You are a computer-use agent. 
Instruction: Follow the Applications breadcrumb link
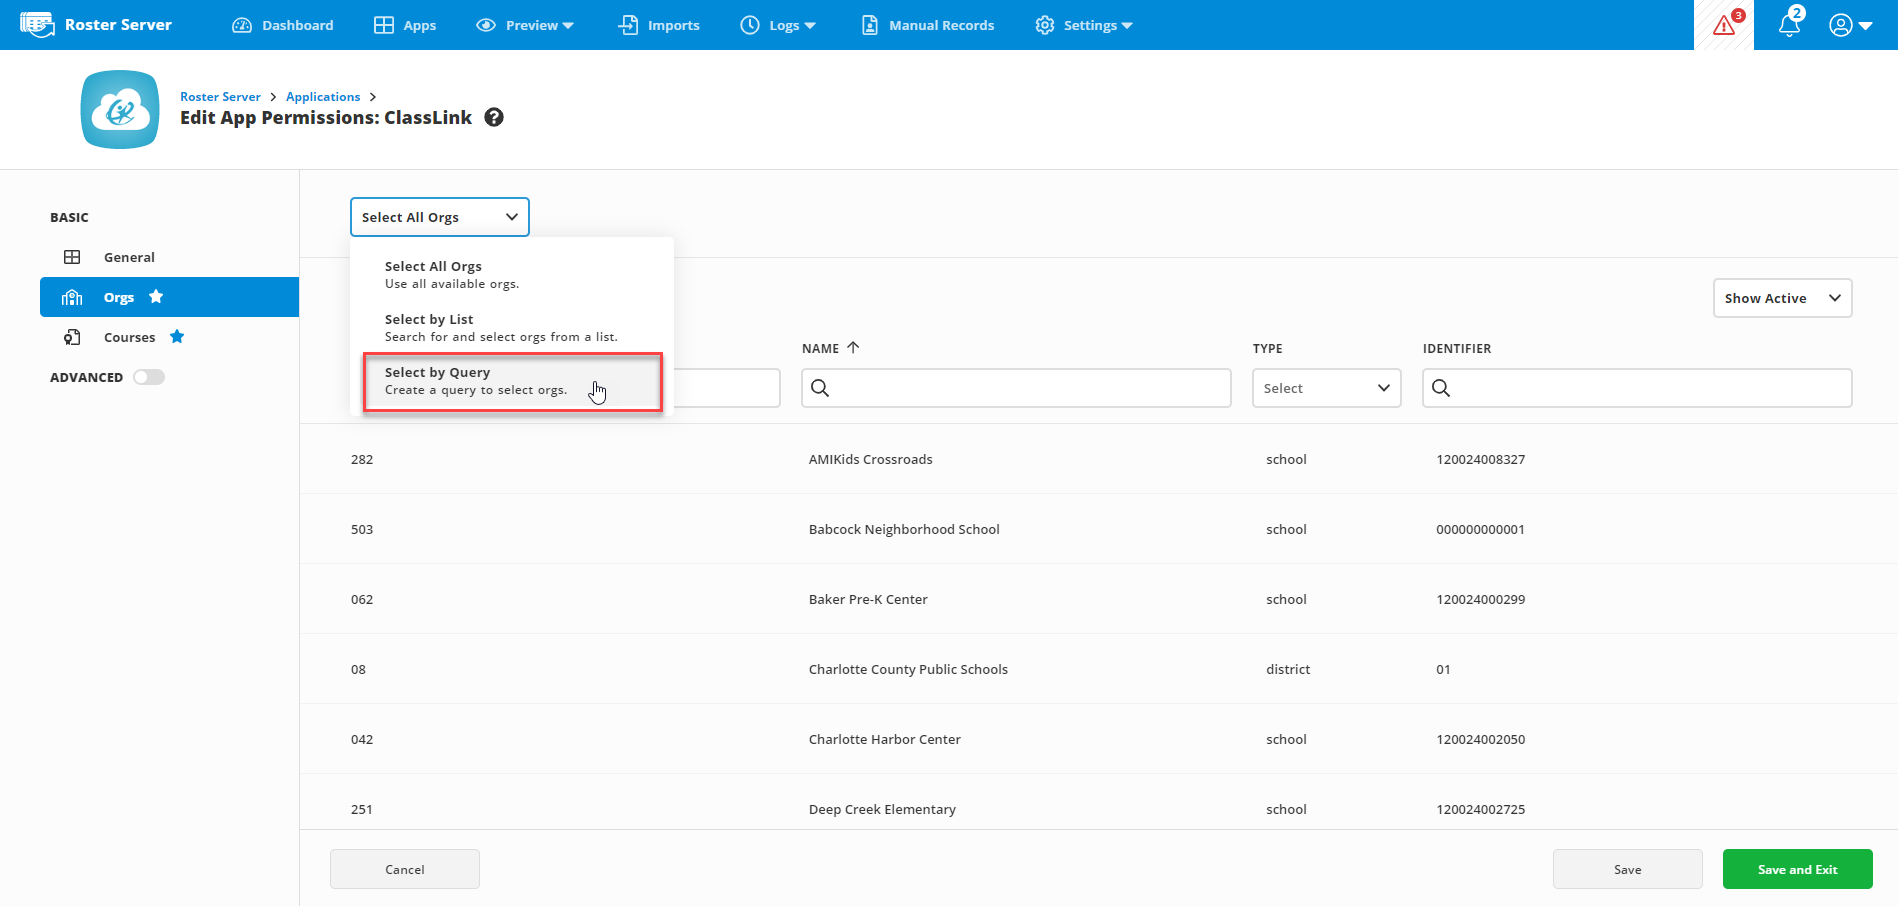coord(323,97)
